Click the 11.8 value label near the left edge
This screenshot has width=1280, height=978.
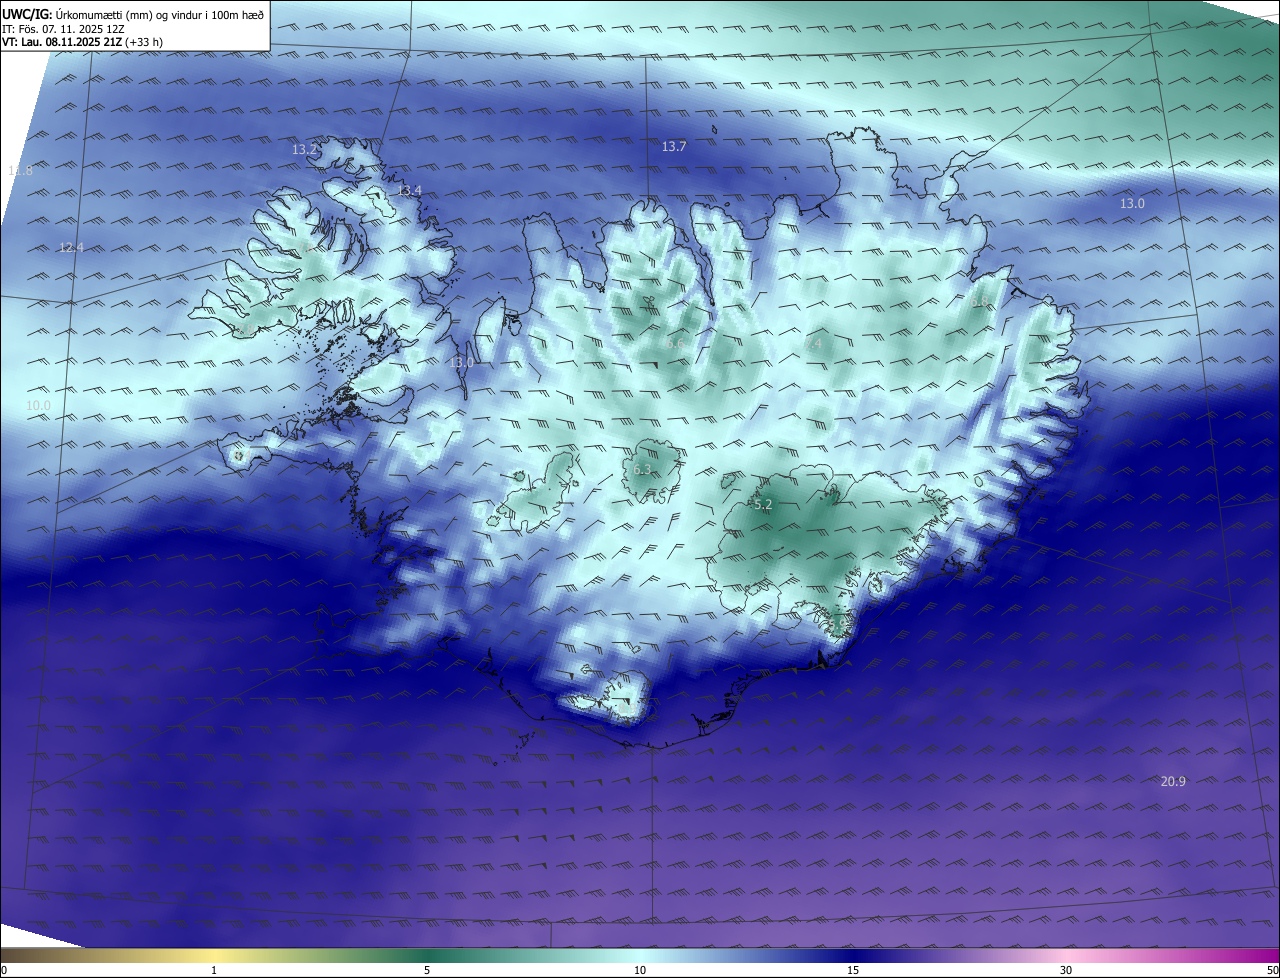(x=20, y=171)
